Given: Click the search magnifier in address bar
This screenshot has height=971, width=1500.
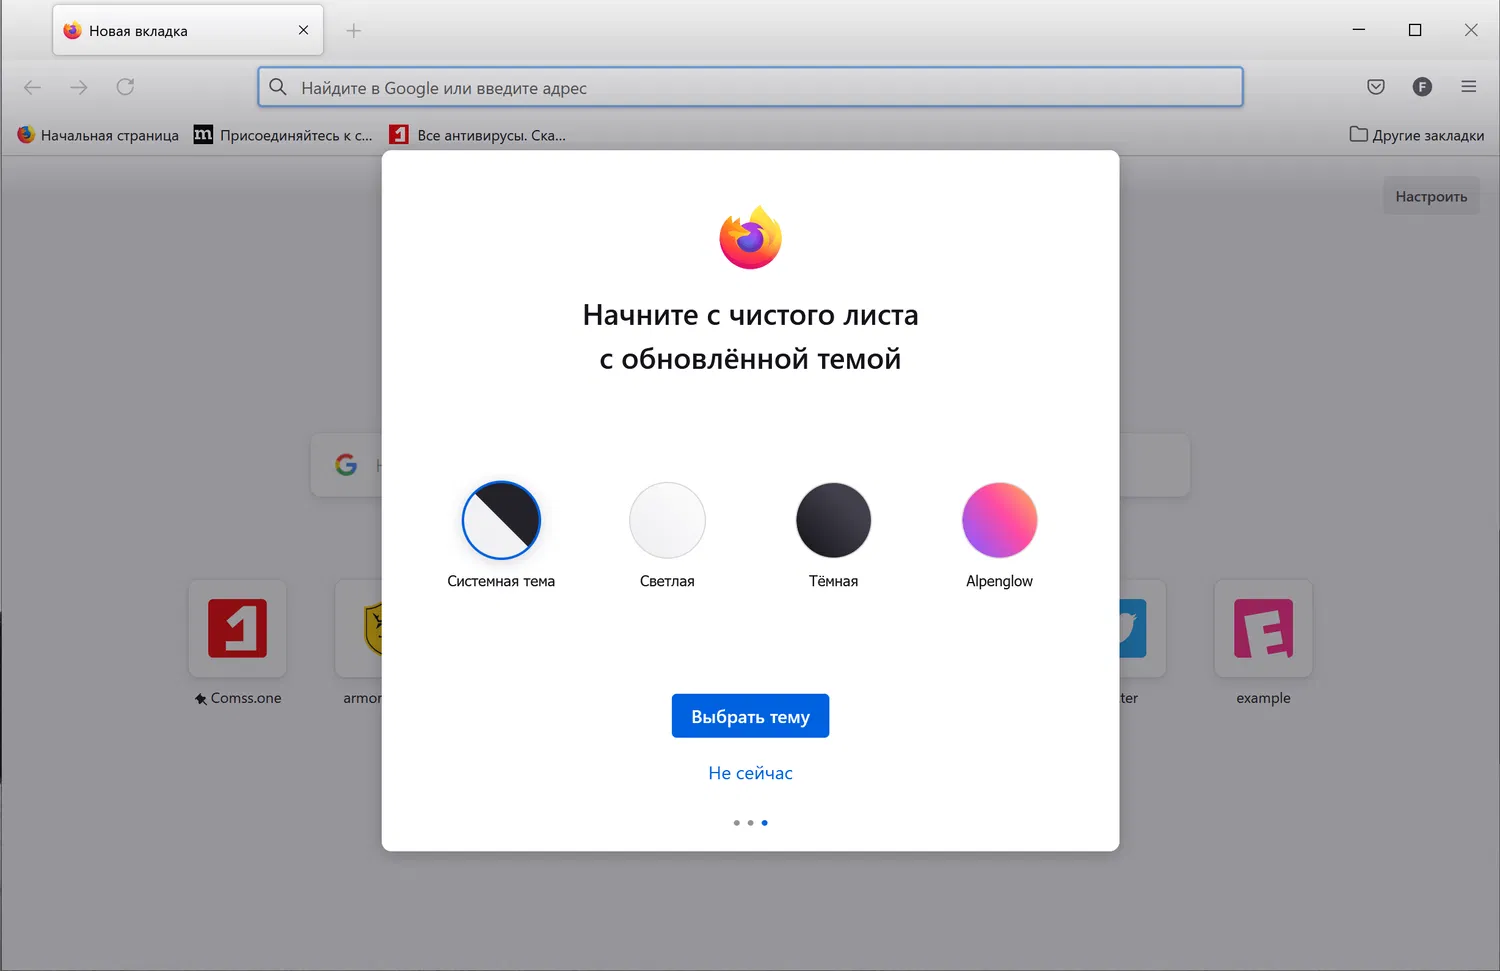Looking at the screenshot, I should [278, 87].
